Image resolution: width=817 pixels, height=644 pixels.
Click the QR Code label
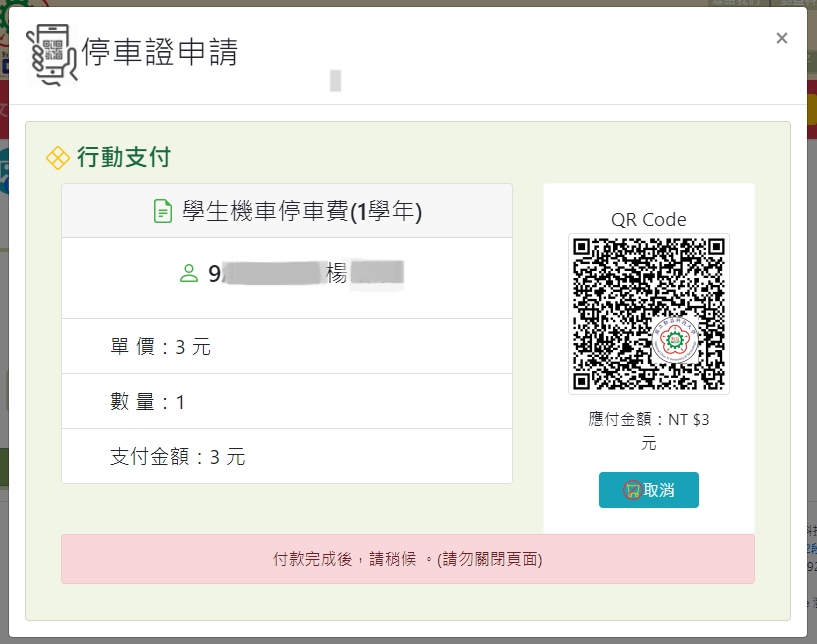[x=649, y=220]
